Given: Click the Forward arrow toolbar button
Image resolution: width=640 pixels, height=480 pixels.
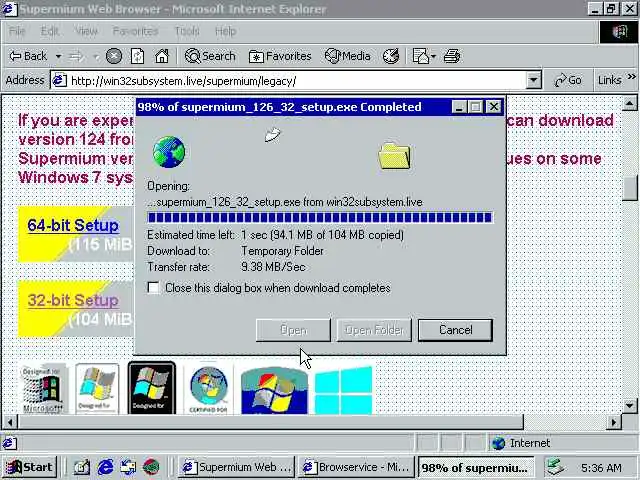Looking at the screenshot, I should tap(76, 56).
